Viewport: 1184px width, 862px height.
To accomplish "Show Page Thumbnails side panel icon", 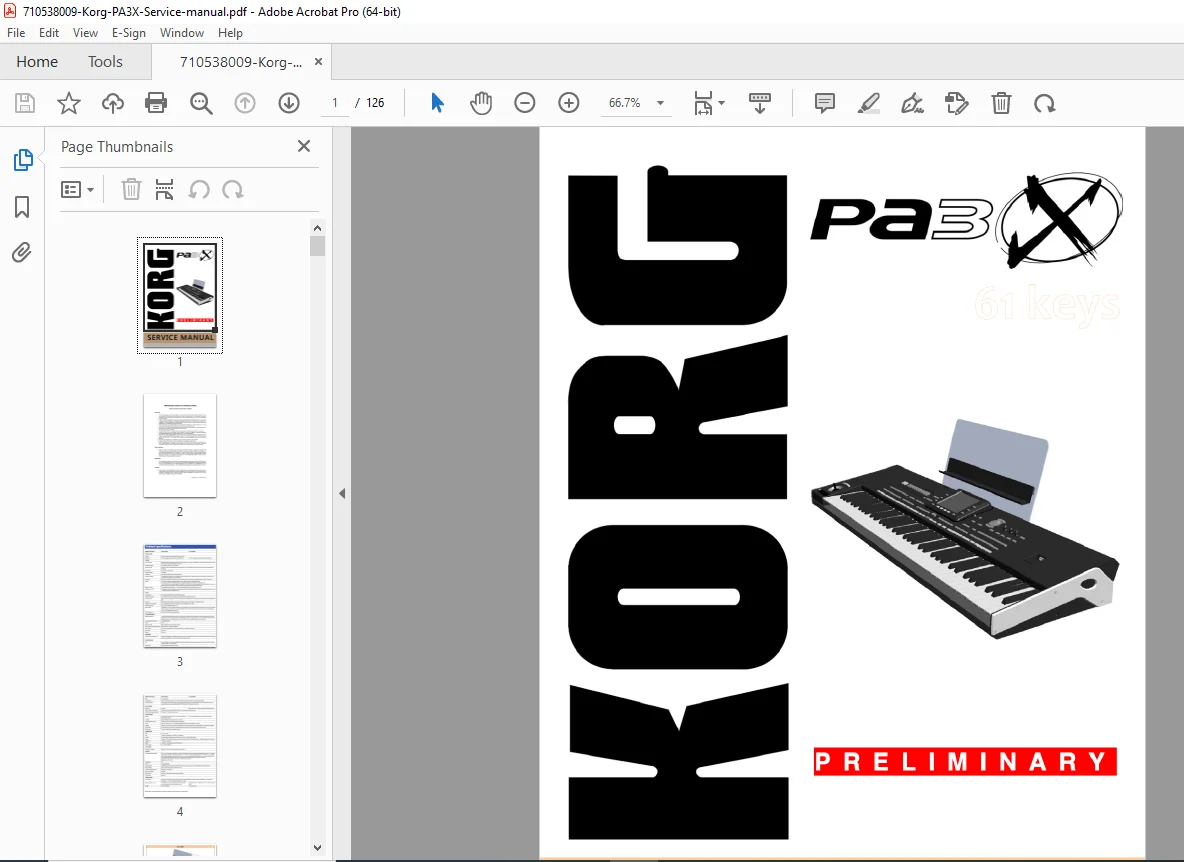I will pos(23,160).
